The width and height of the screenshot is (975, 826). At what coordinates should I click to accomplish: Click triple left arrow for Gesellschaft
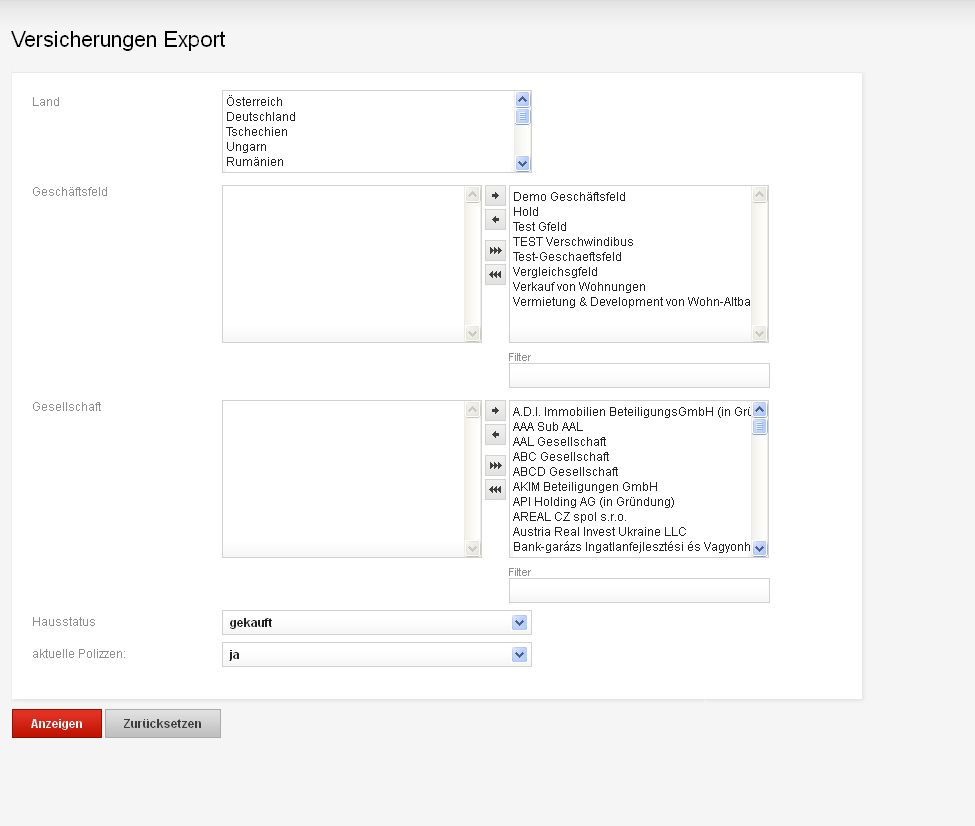click(x=495, y=489)
